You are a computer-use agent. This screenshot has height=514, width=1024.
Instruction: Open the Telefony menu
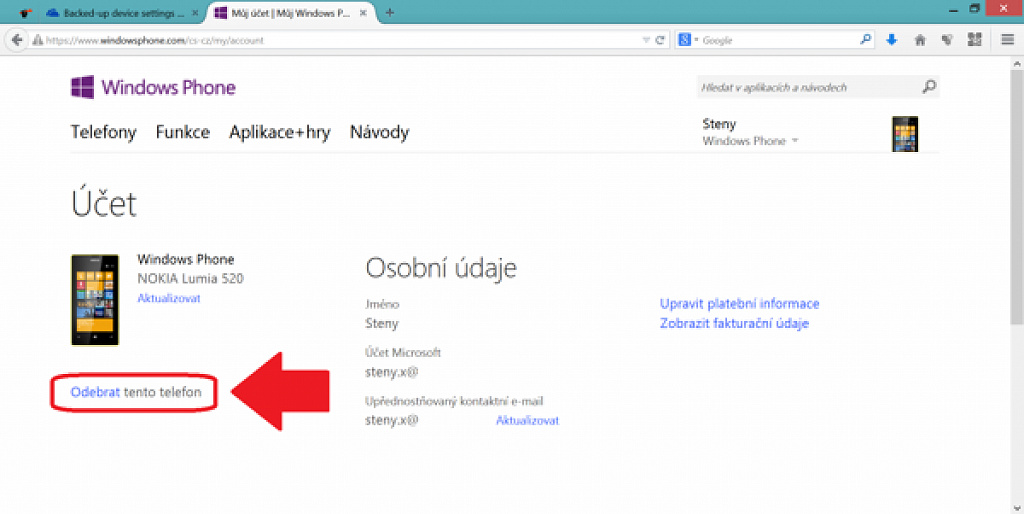pyautogui.click(x=103, y=133)
